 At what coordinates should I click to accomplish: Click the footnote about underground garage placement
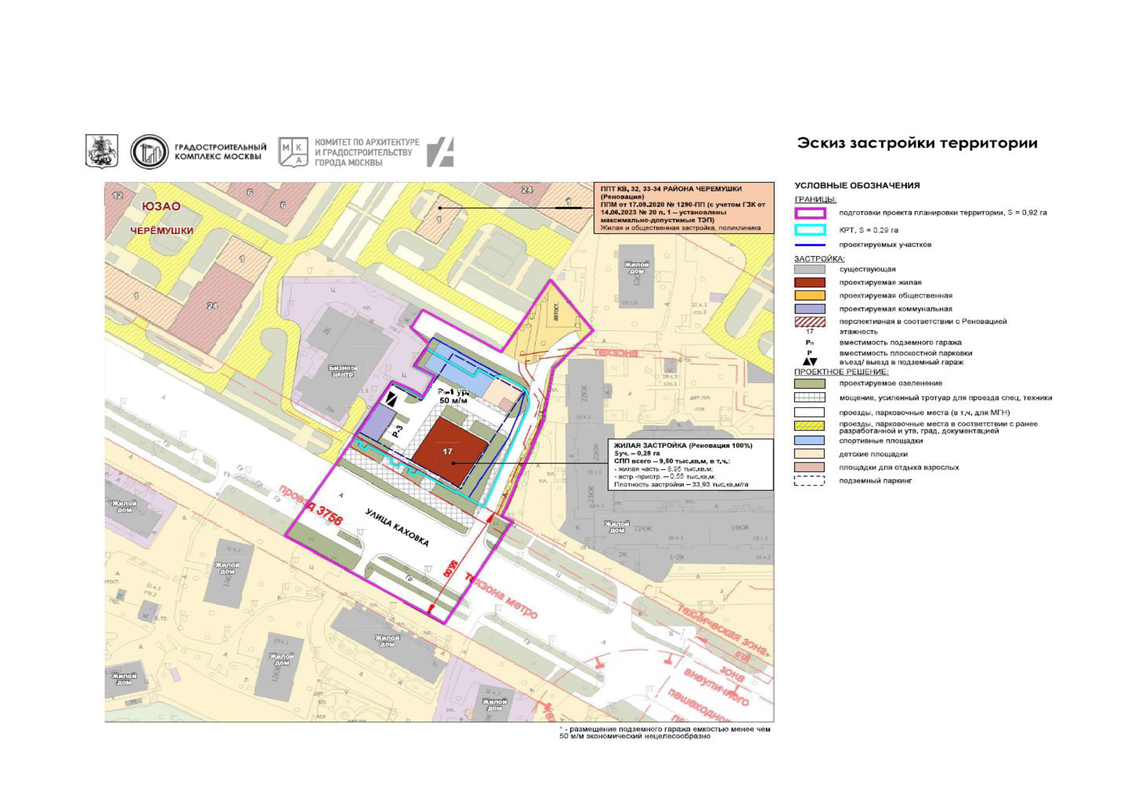click(x=664, y=733)
